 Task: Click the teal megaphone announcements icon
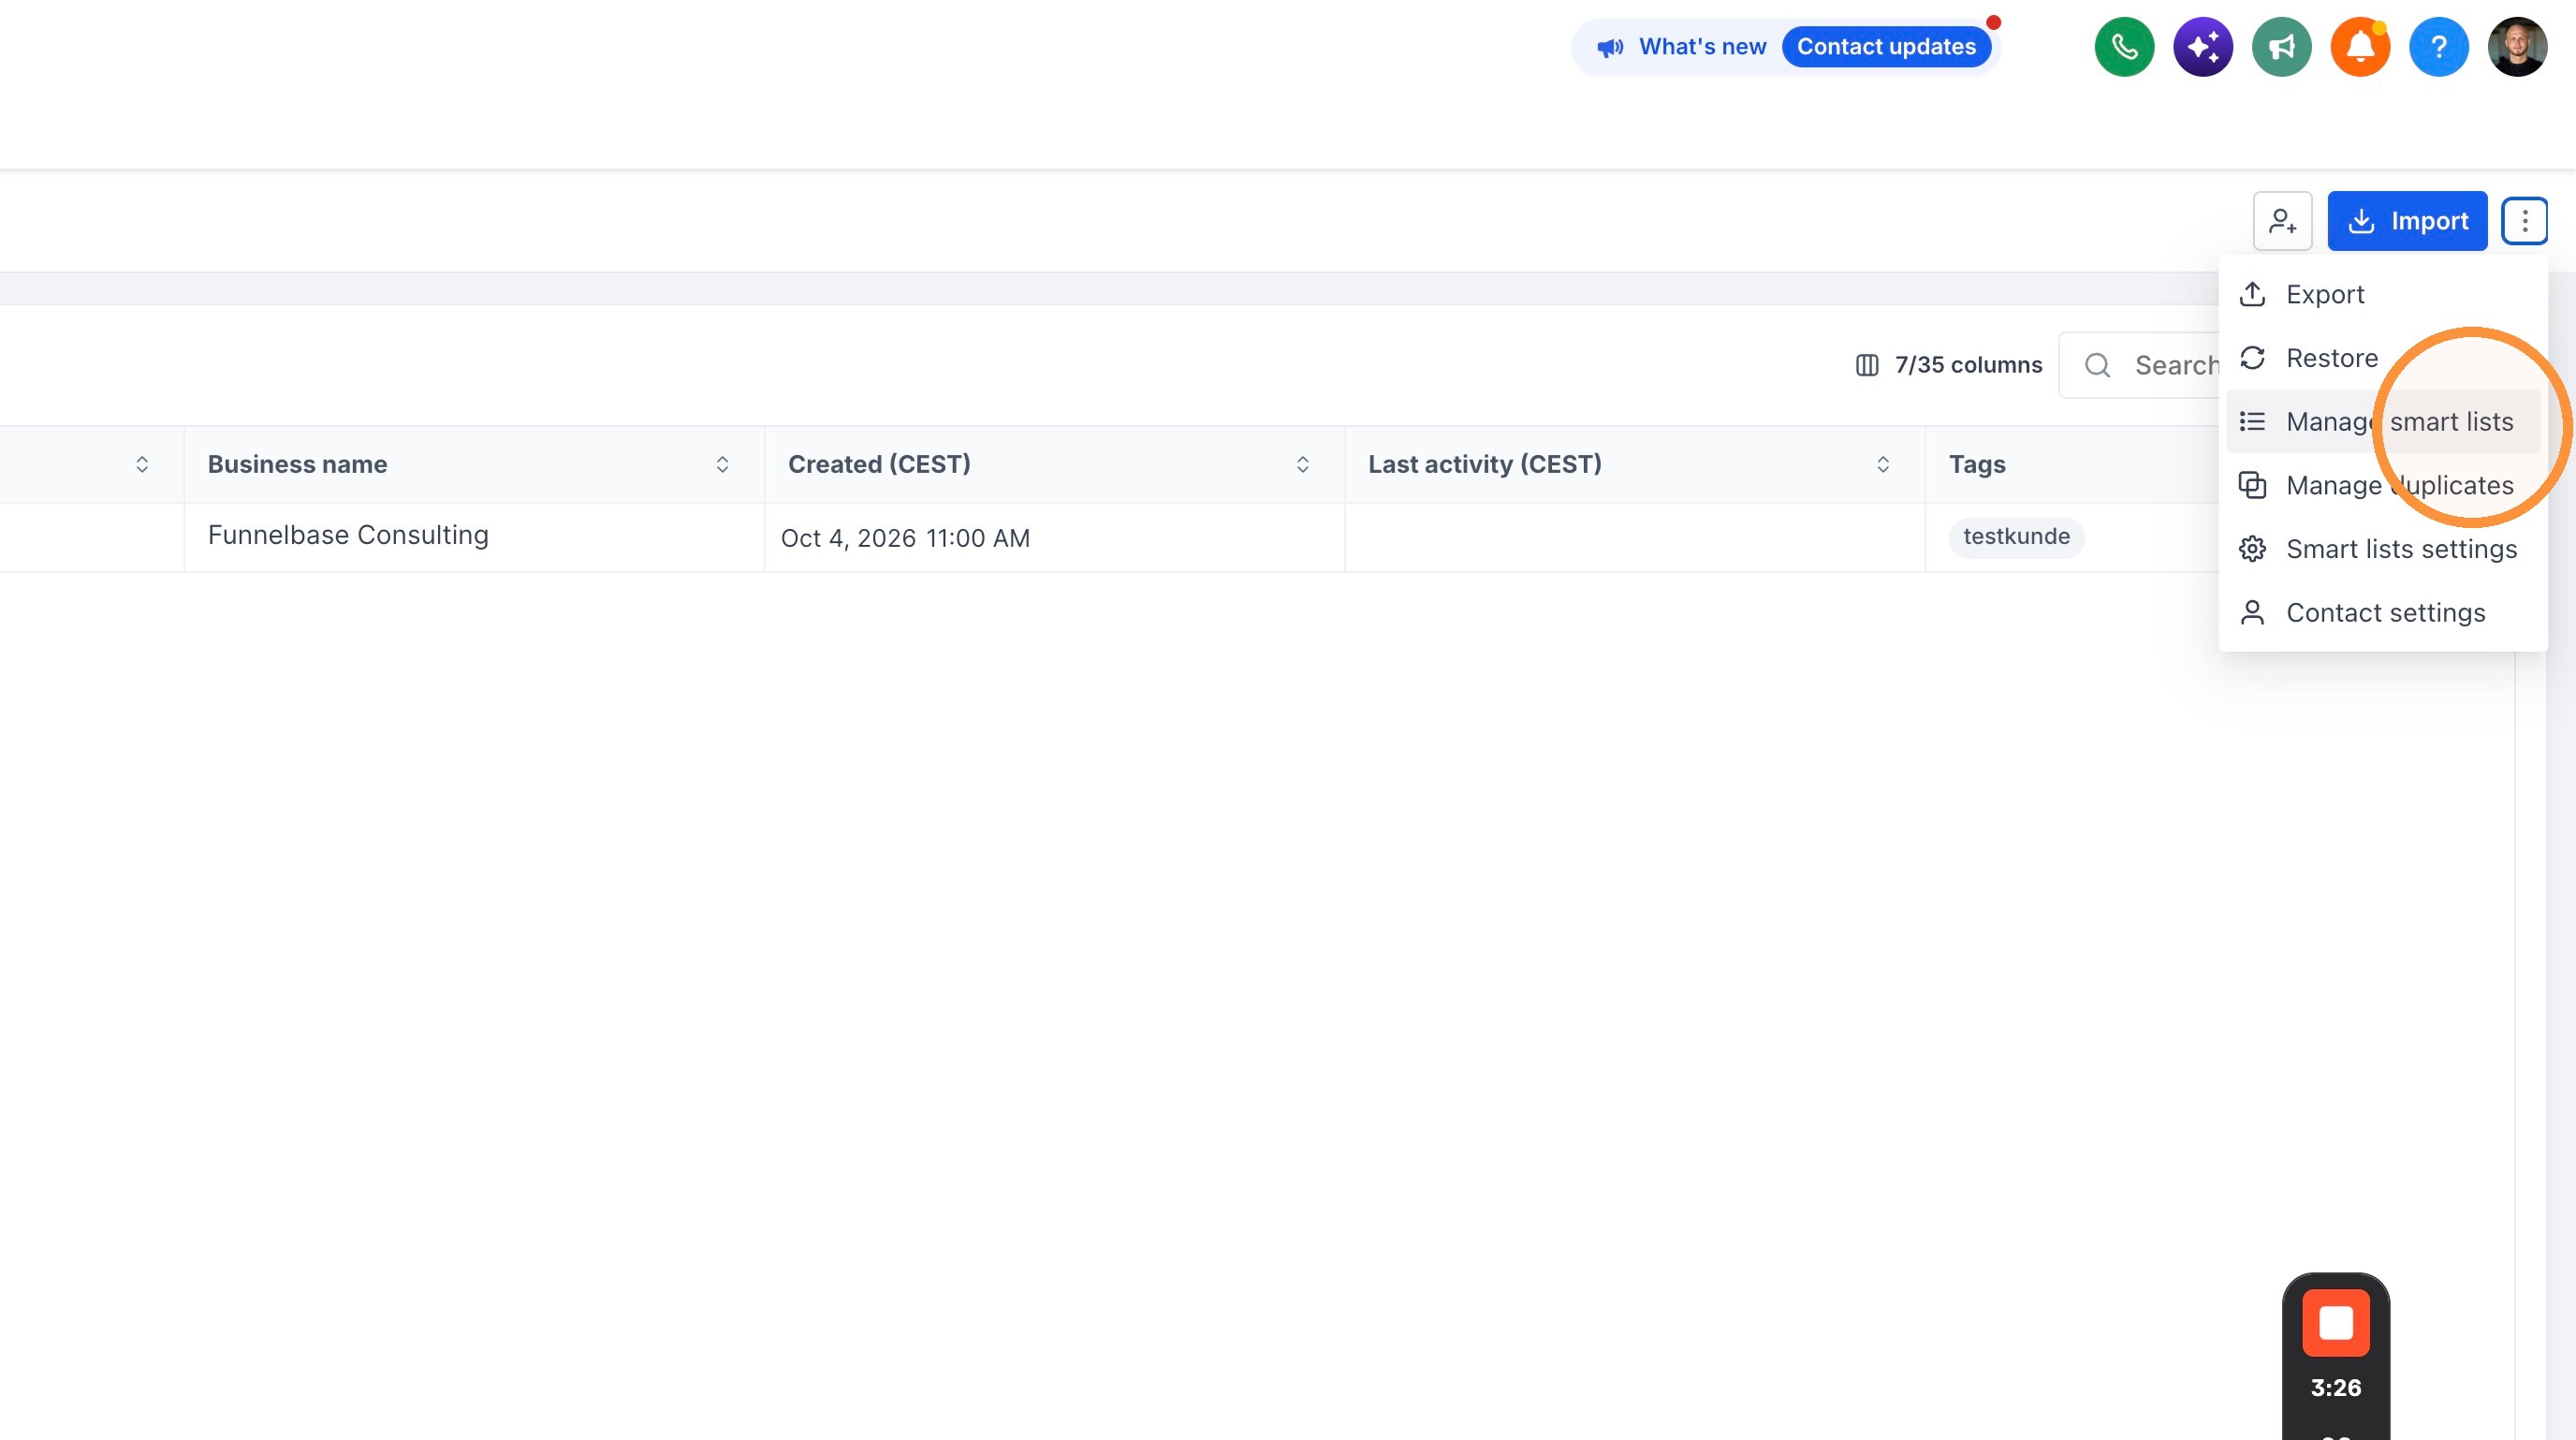(x=2282, y=47)
